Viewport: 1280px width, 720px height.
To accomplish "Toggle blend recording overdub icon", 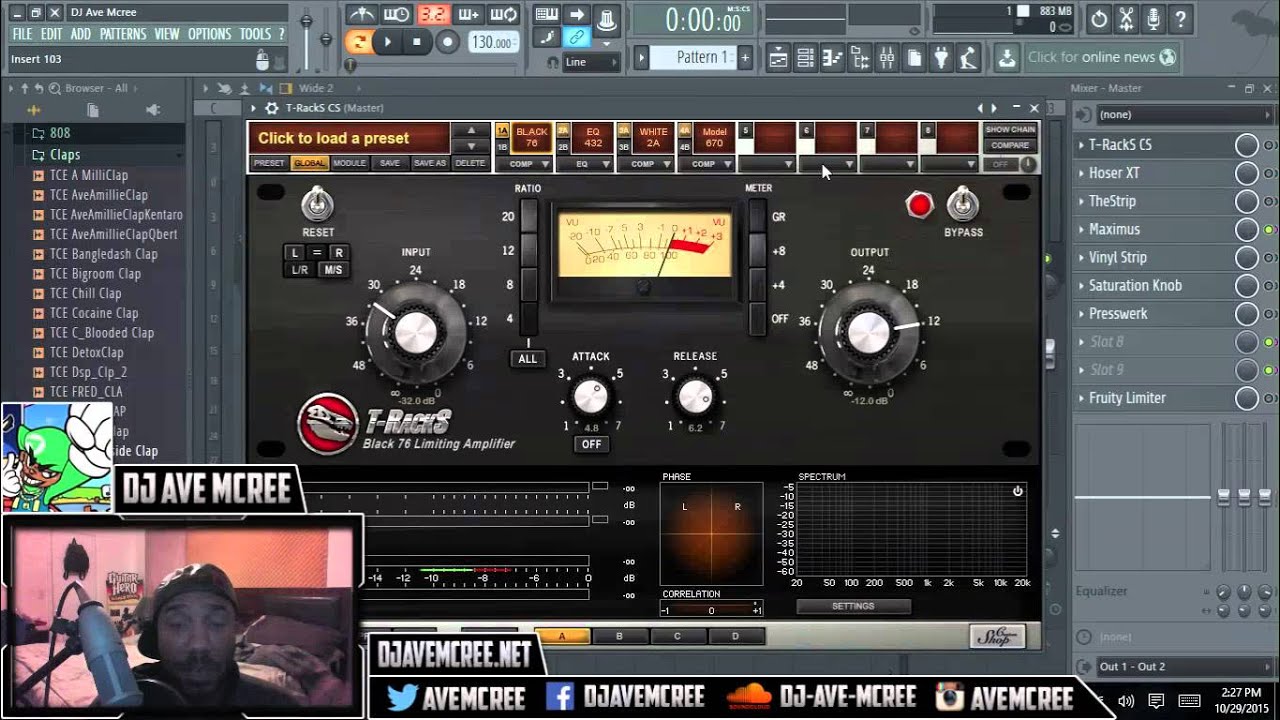I will [469, 14].
